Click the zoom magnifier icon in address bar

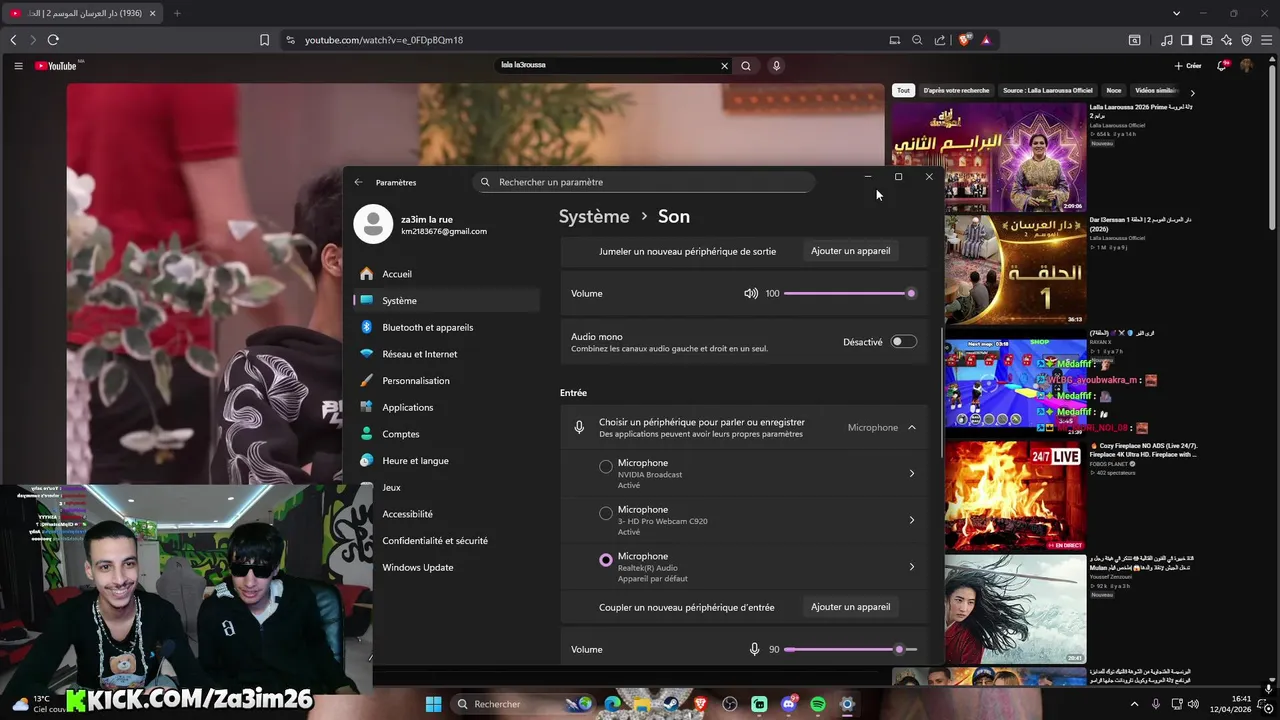click(917, 40)
